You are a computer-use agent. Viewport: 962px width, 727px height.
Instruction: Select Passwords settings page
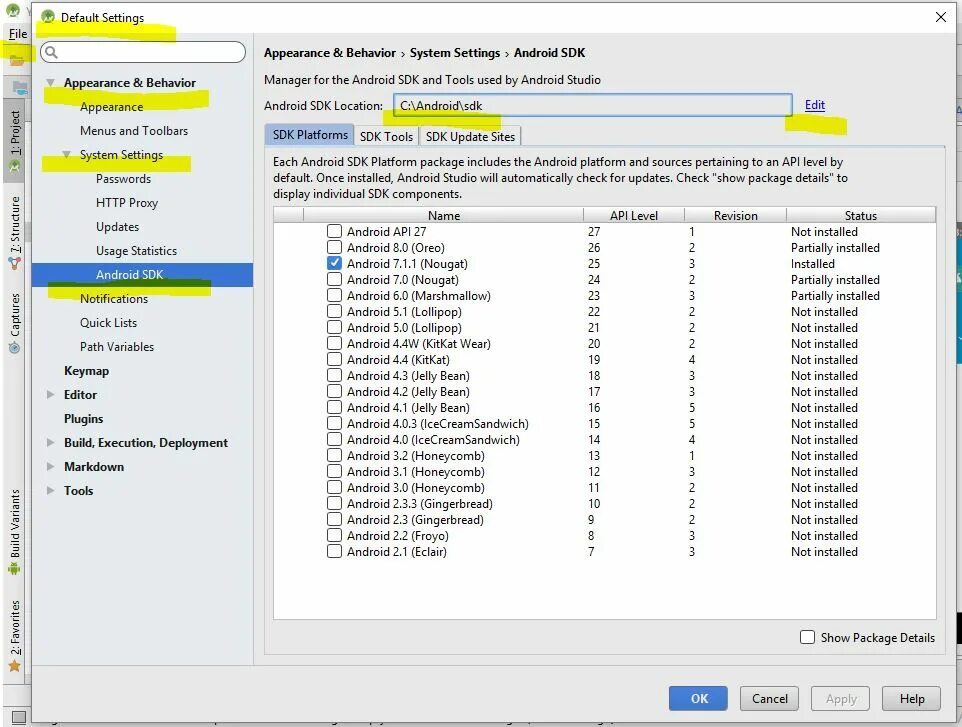coord(123,179)
